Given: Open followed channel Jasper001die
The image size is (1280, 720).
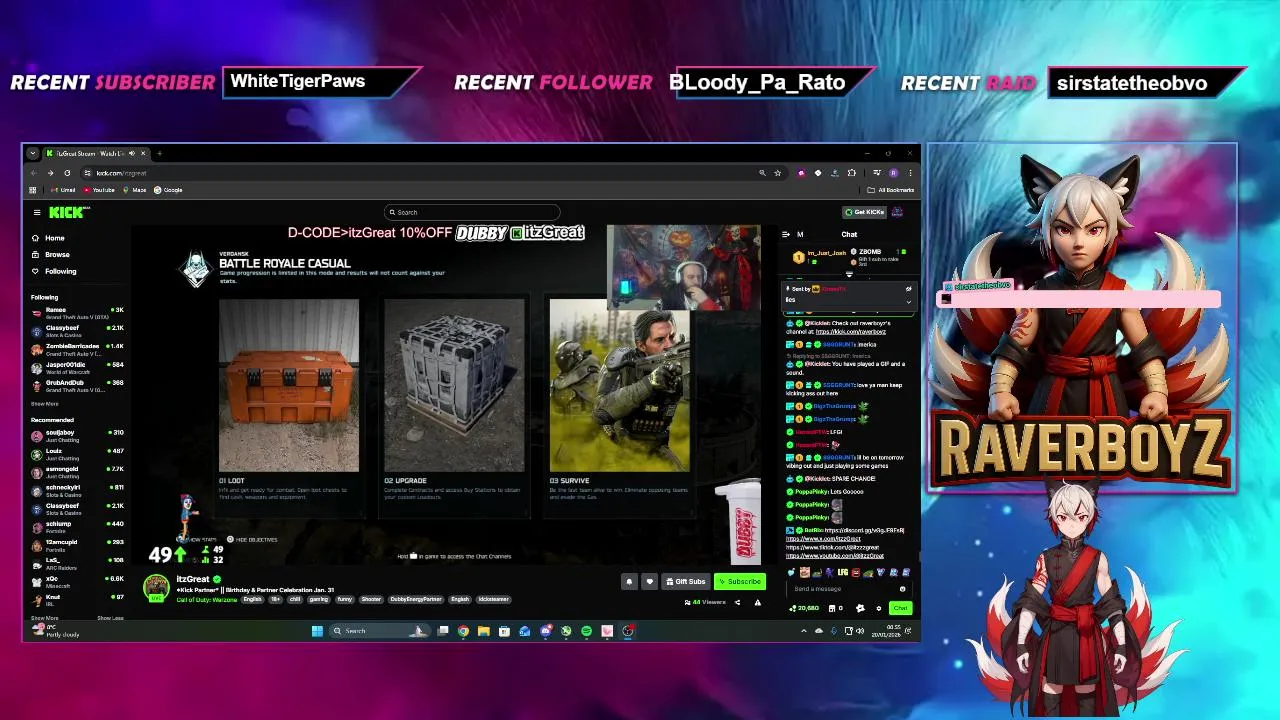Looking at the screenshot, I should (77, 367).
